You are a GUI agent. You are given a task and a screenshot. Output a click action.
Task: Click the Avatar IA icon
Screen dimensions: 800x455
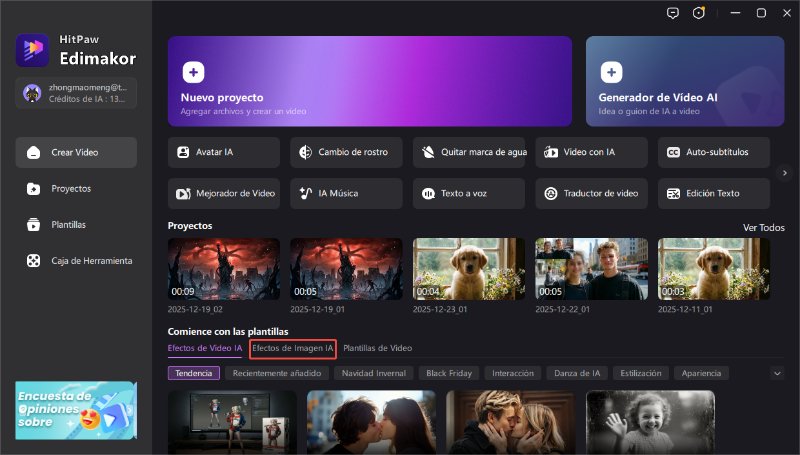(x=183, y=152)
